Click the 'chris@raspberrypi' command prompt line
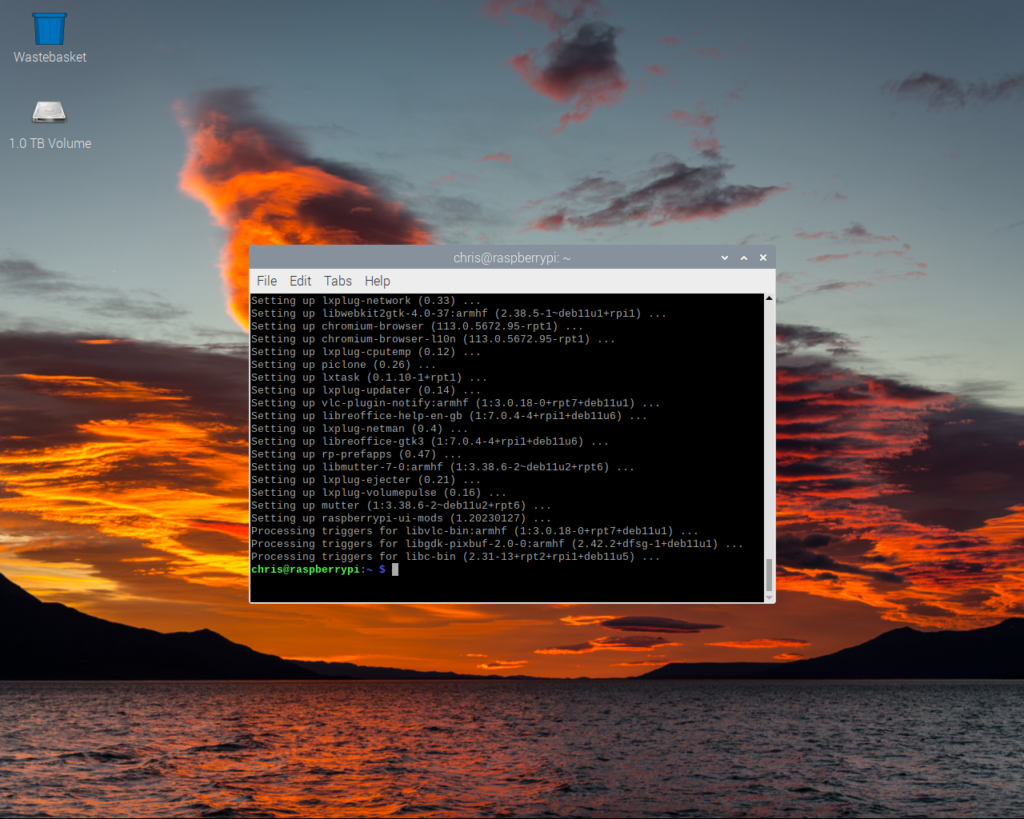Image resolution: width=1024 pixels, height=819 pixels. coord(325,570)
